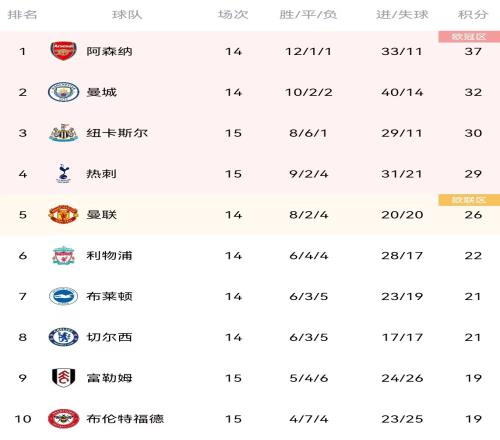This screenshot has height=440, width=500.
Task: Click the red Champions League zone tag
Action: click(469, 37)
